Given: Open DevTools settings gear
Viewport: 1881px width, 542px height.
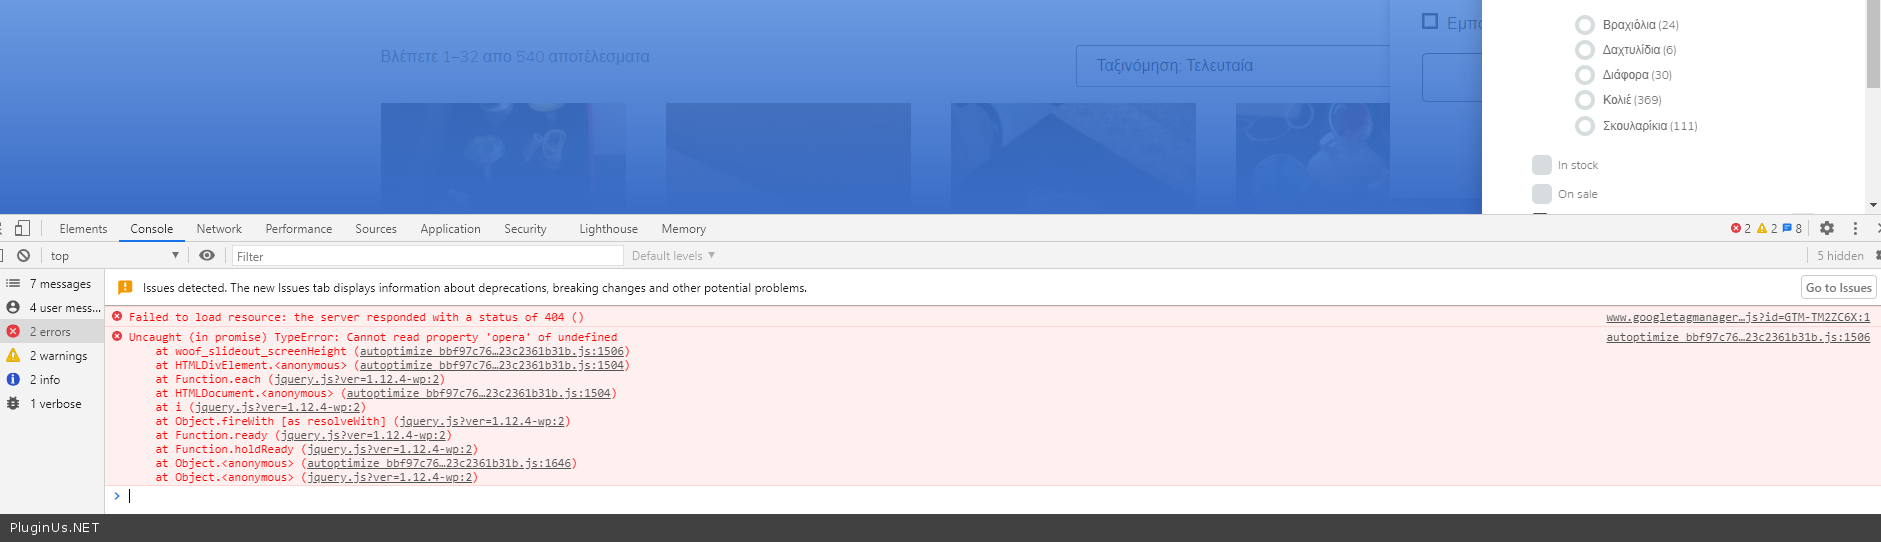Looking at the screenshot, I should tap(1827, 228).
